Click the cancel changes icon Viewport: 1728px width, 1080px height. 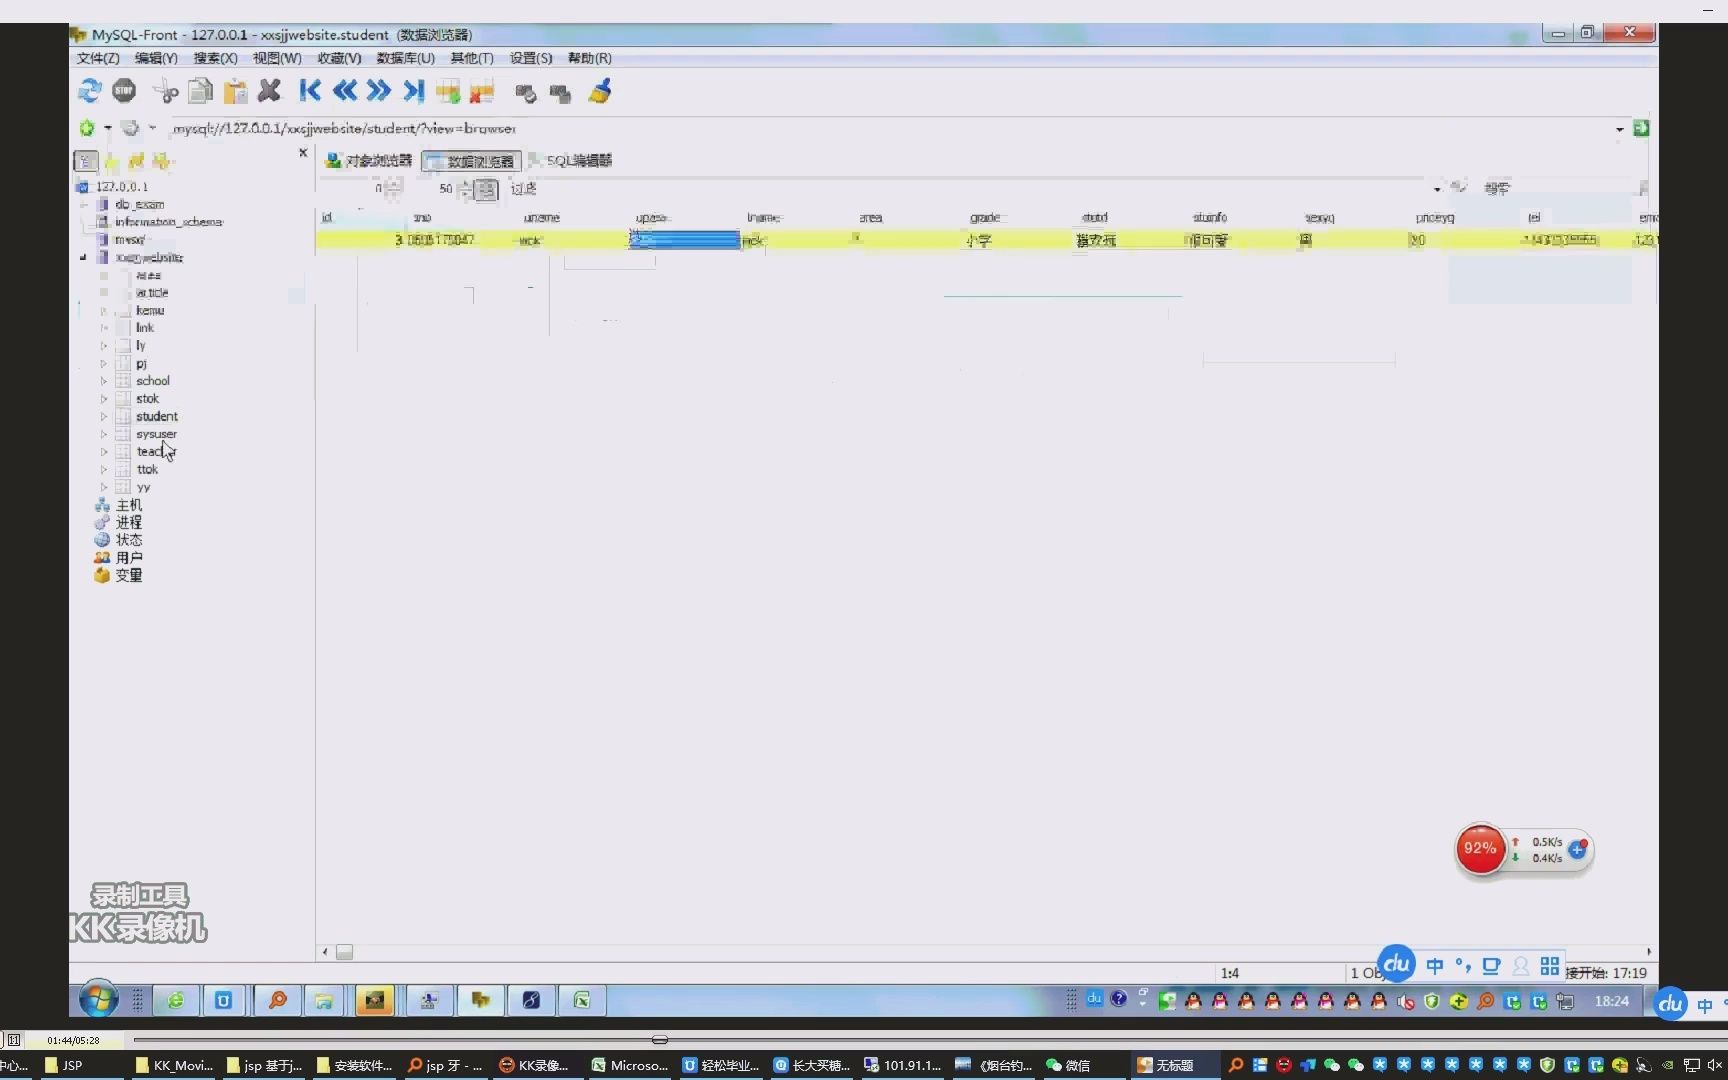pyautogui.click(x=560, y=93)
